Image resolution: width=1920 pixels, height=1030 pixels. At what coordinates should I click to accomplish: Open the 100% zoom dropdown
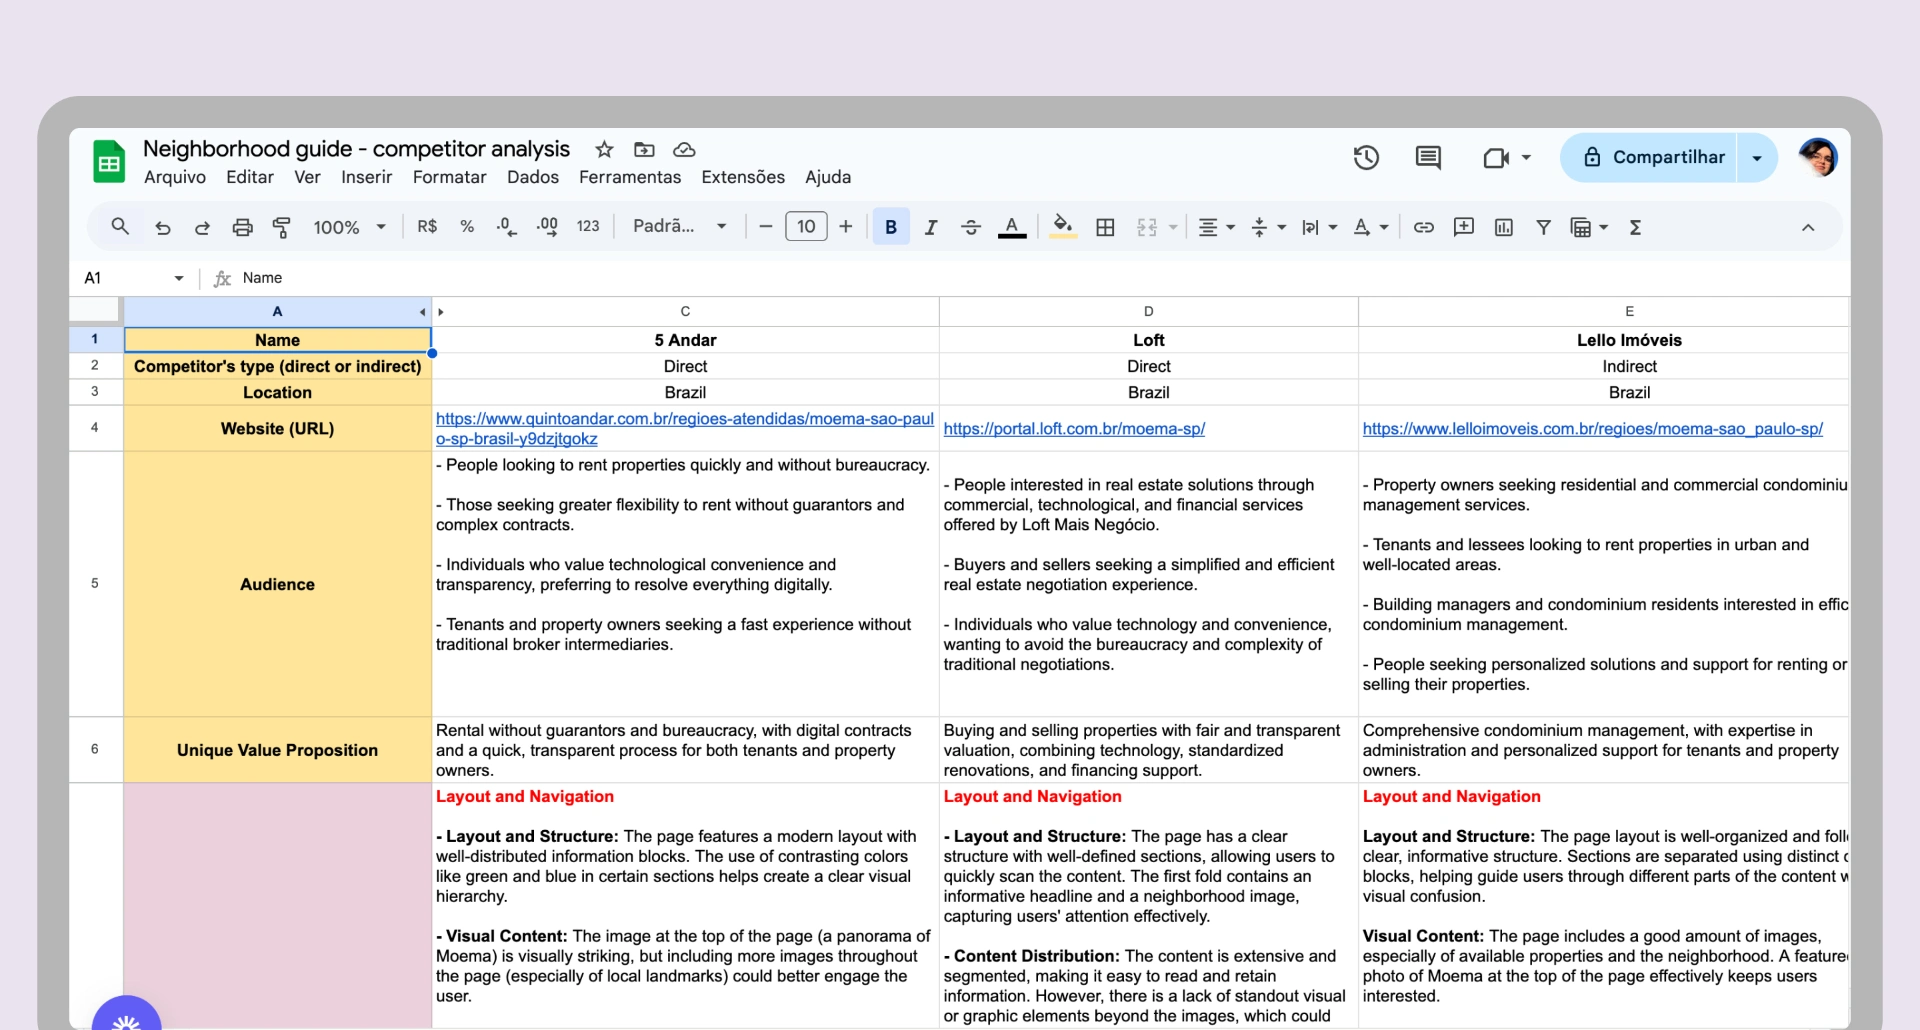click(349, 227)
